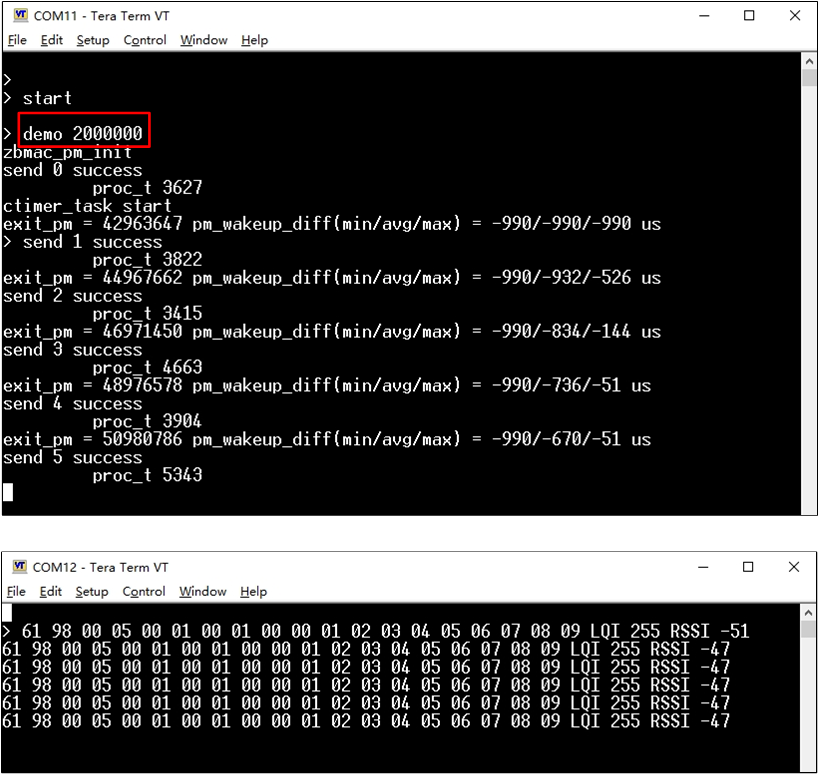Maximize the COM12 Tera Term window

[x=748, y=567]
